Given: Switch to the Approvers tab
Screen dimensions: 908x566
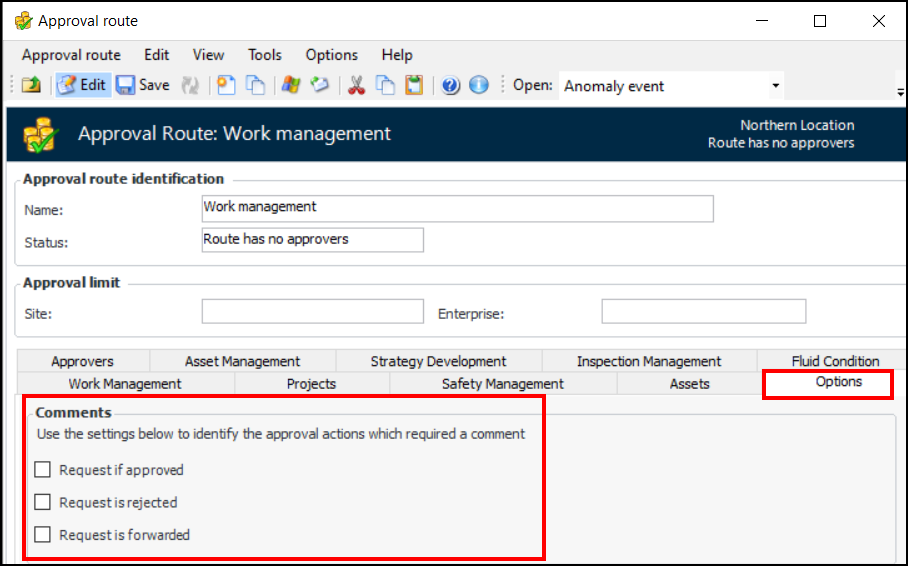Looking at the screenshot, I should click(x=82, y=361).
